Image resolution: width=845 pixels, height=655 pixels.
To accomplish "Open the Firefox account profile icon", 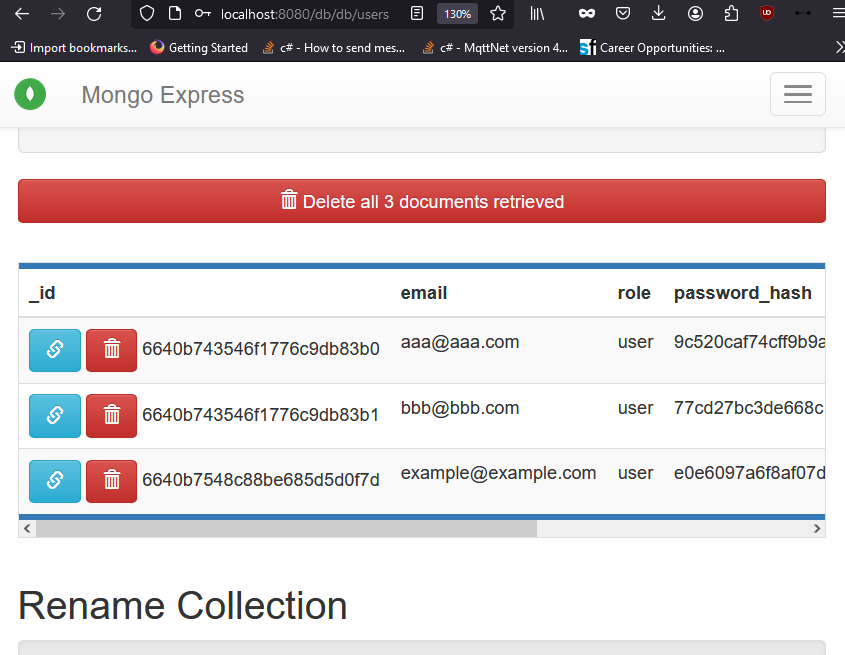I will (695, 13).
